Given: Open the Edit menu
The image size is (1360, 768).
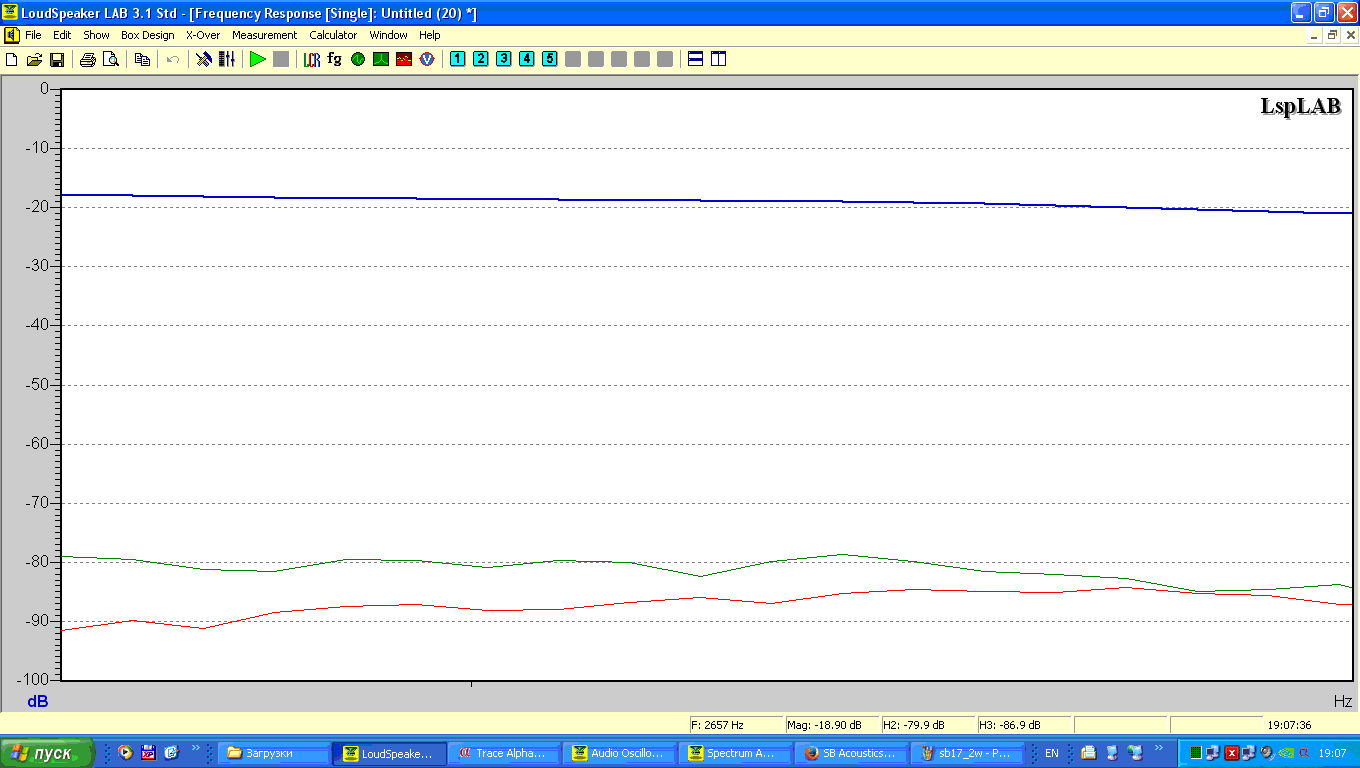Looking at the screenshot, I should [62, 35].
